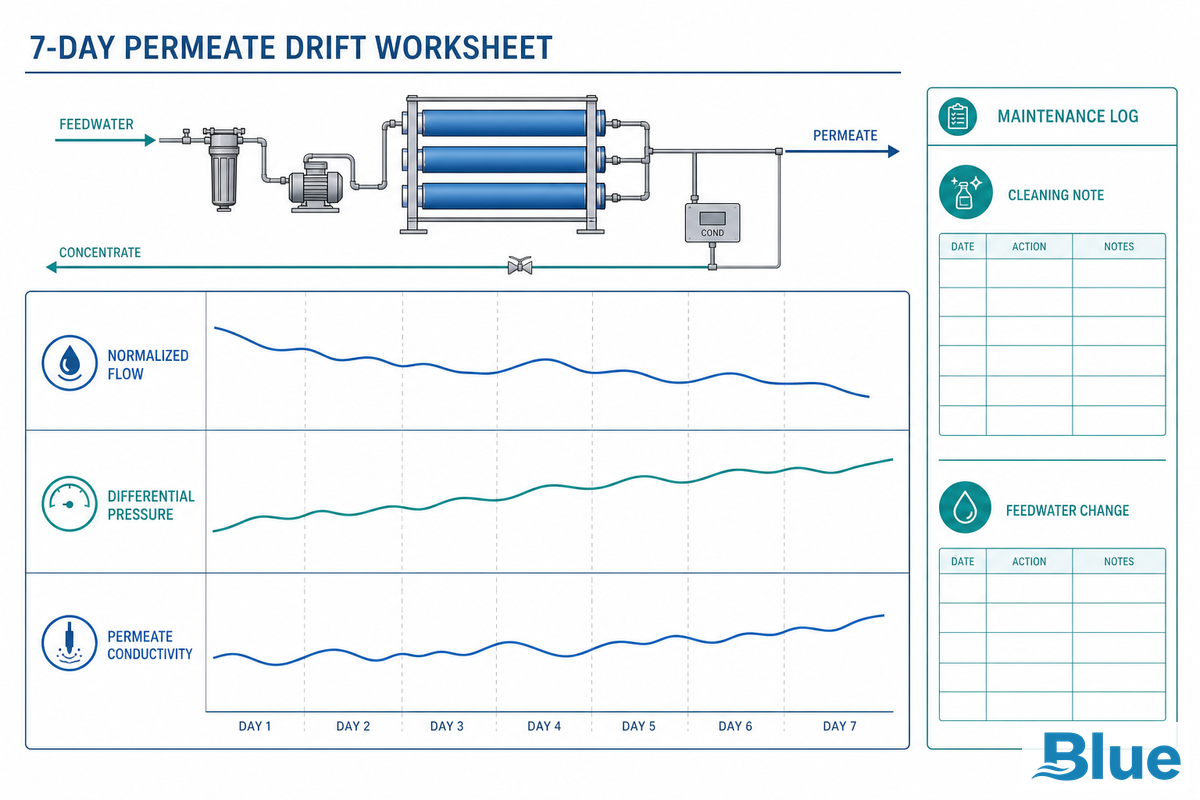Click the cartridge filter housing in the diagram

(222, 170)
